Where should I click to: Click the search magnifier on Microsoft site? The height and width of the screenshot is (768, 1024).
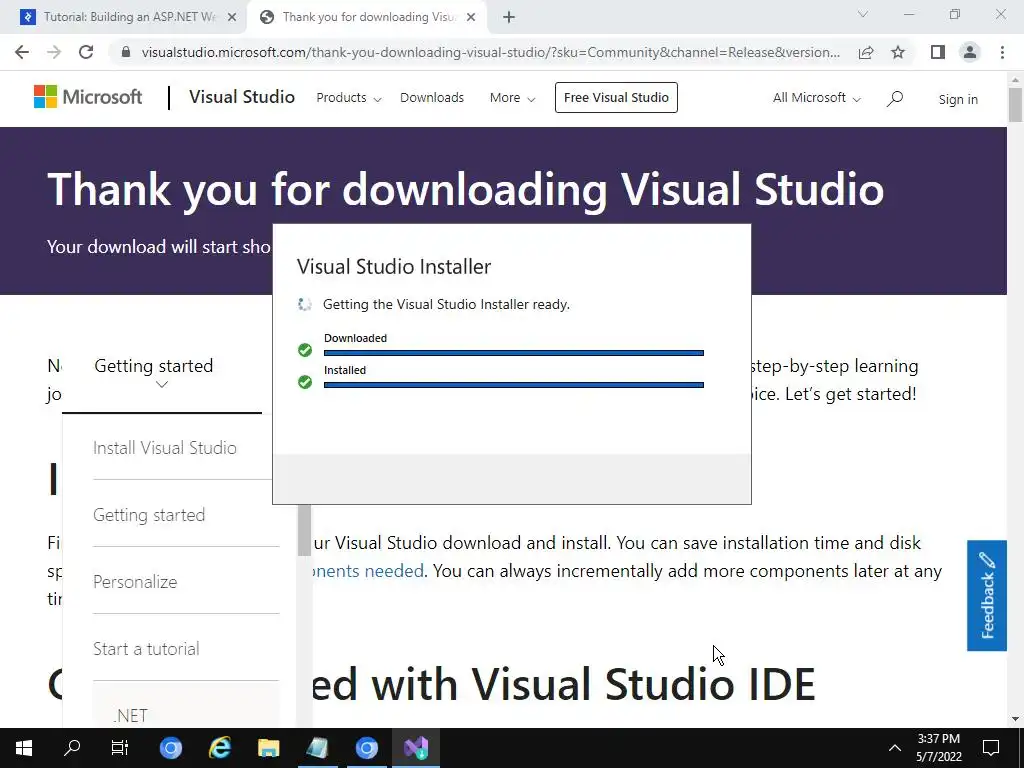(x=895, y=99)
